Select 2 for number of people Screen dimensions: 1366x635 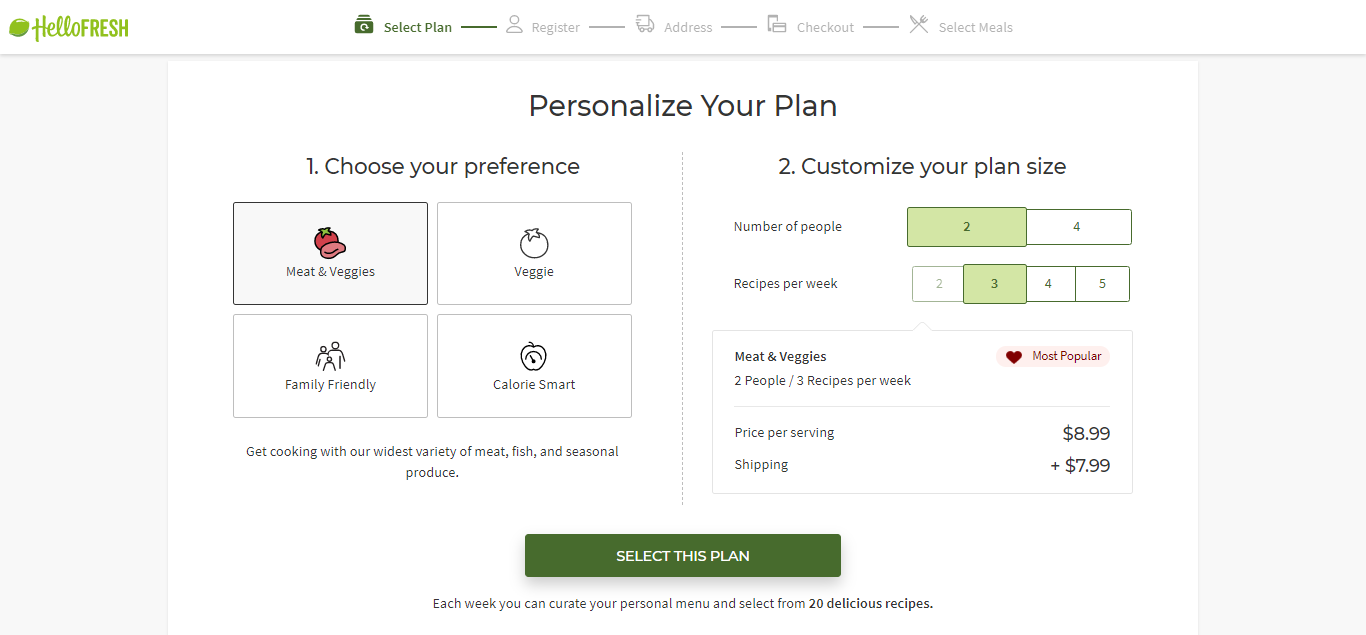[966, 227]
